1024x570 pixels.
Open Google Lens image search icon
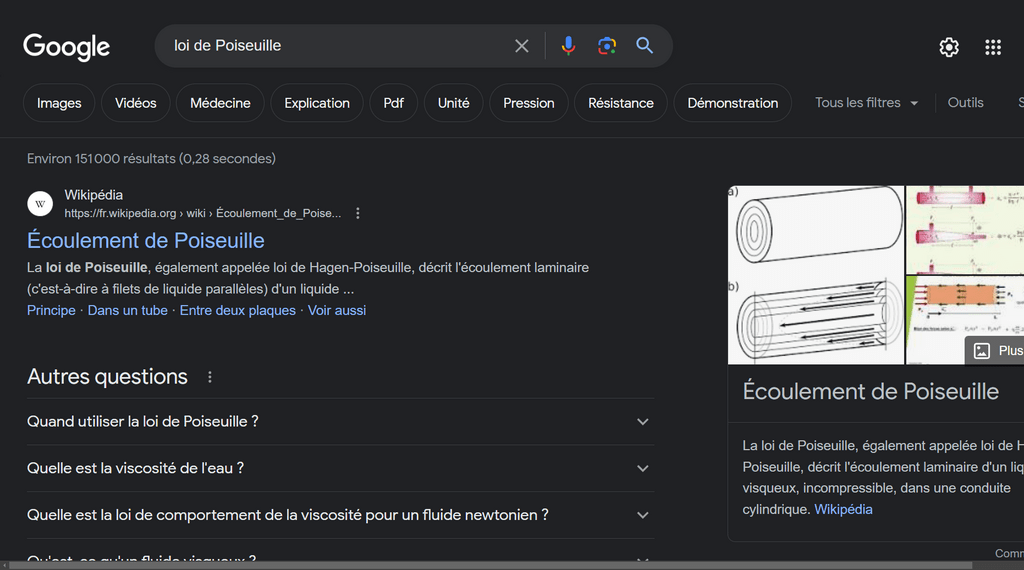[x=607, y=46]
